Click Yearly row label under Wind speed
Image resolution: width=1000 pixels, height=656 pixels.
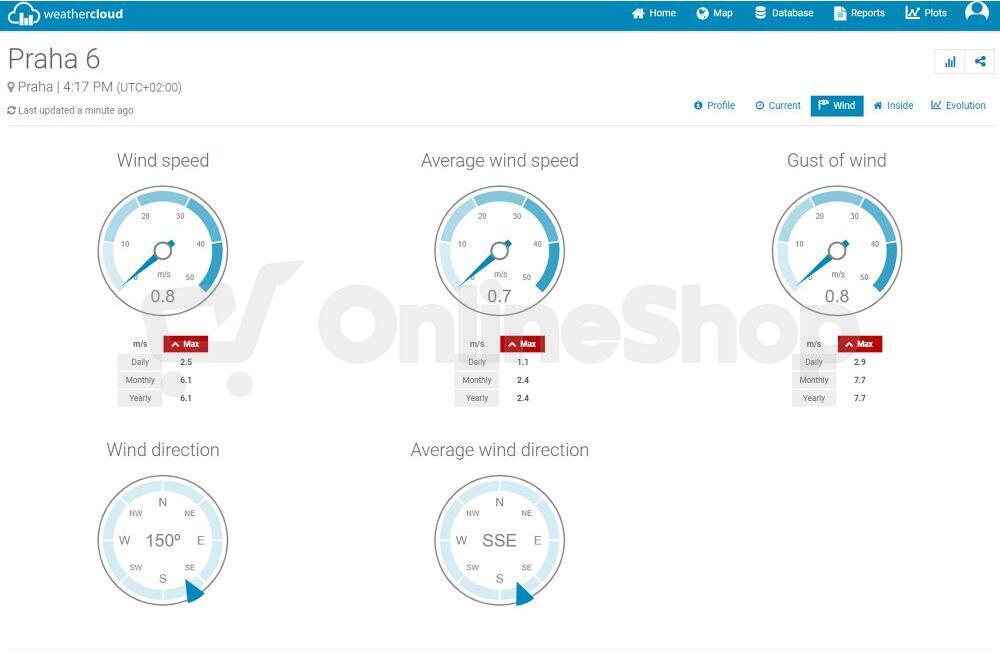tap(140, 398)
